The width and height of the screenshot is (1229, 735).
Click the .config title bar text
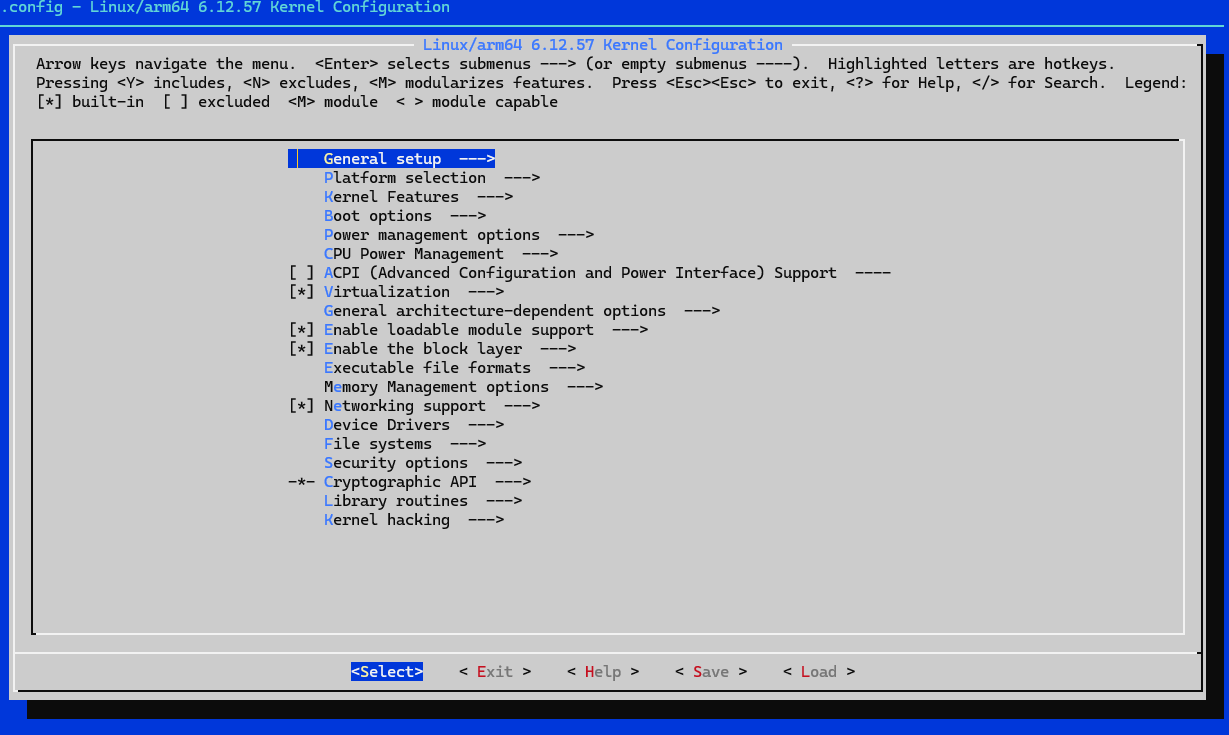click(225, 8)
